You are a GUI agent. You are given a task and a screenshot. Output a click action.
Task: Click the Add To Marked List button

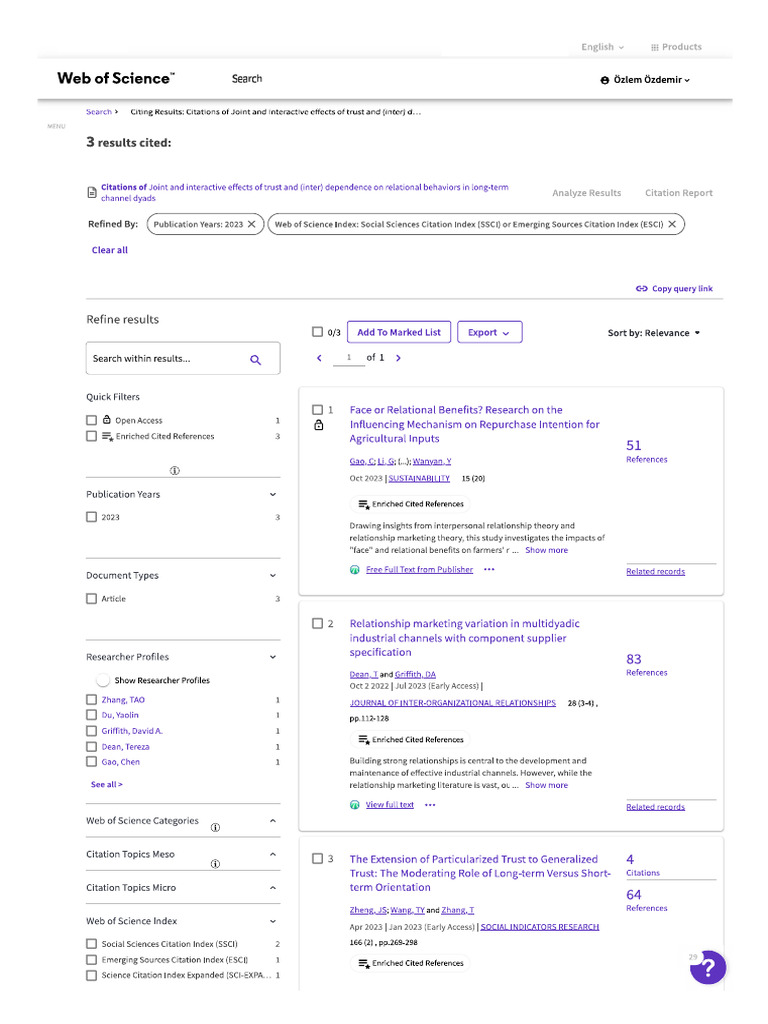398,333
